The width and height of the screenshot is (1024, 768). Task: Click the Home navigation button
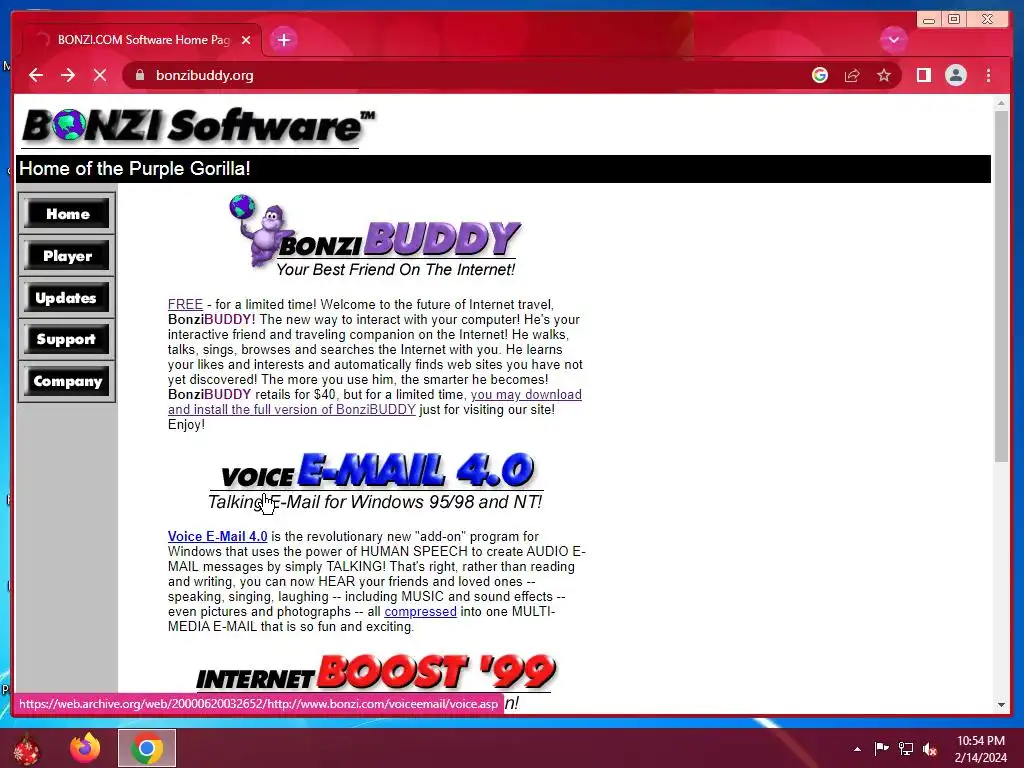click(67, 214)
